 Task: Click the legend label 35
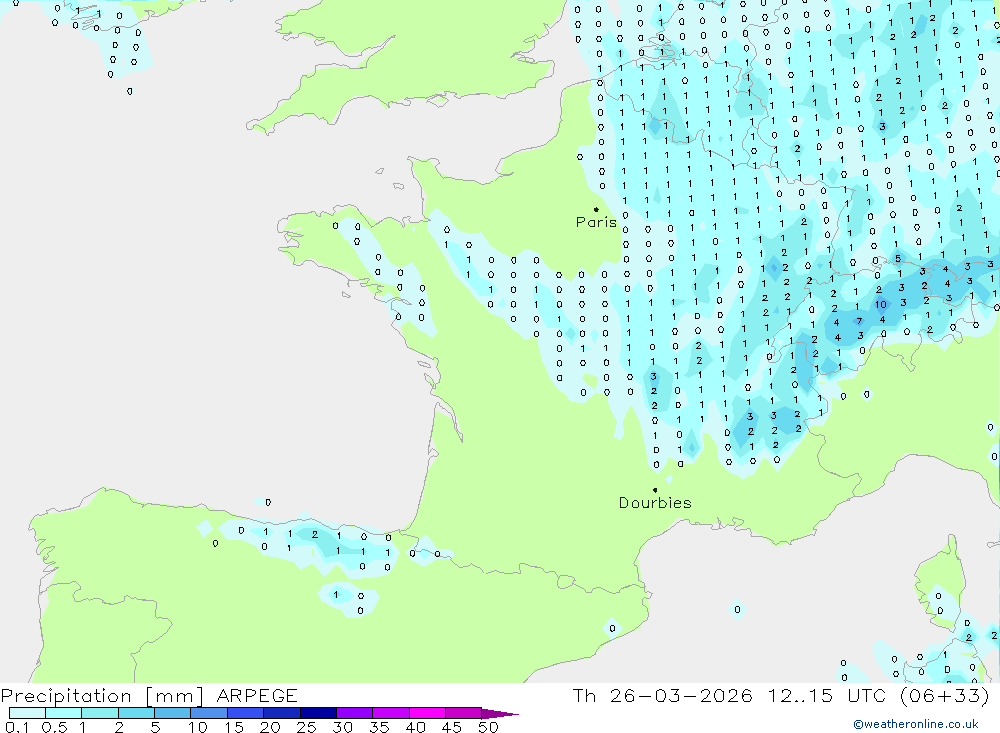(x=379, y=727)
